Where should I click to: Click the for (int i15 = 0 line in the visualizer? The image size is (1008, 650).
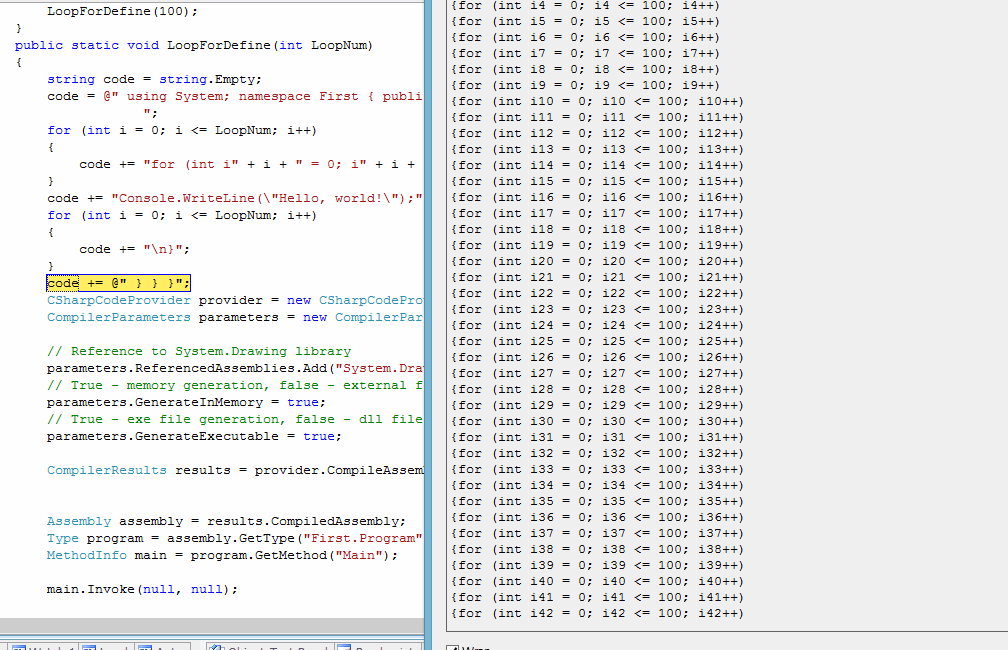(597, 181)
